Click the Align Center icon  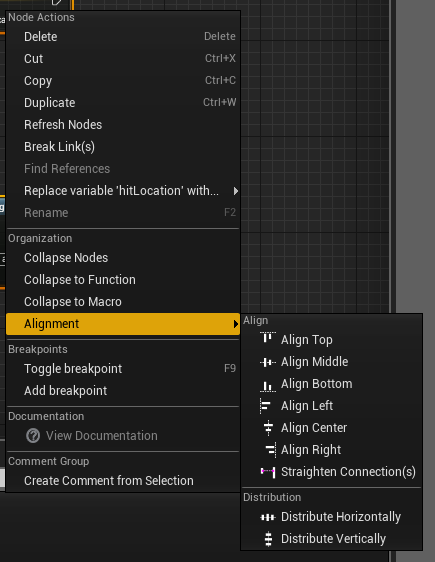click(268, 428)
